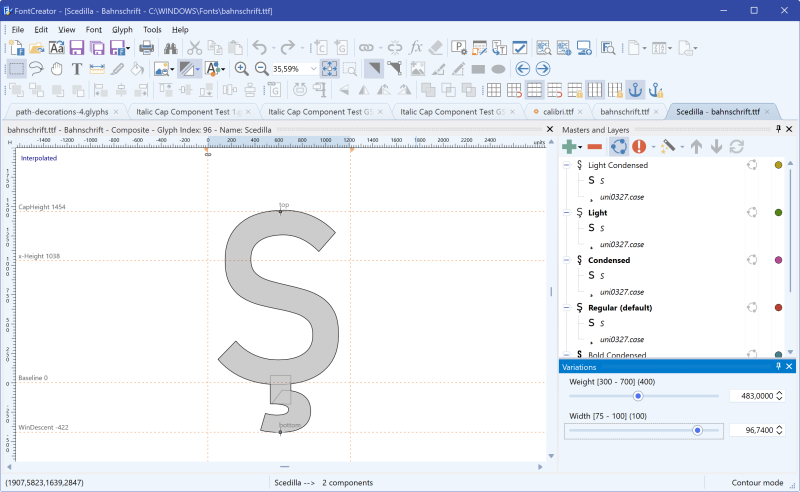Open font preview search icon
The image size is (800, 492).
[608, 48]
